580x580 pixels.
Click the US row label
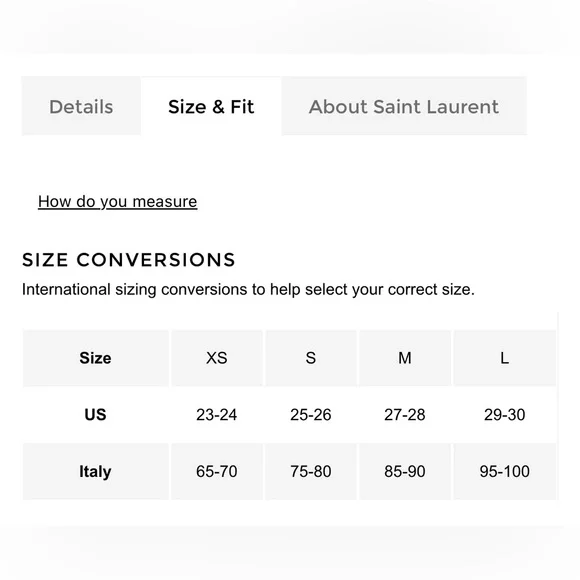[95, 415]
